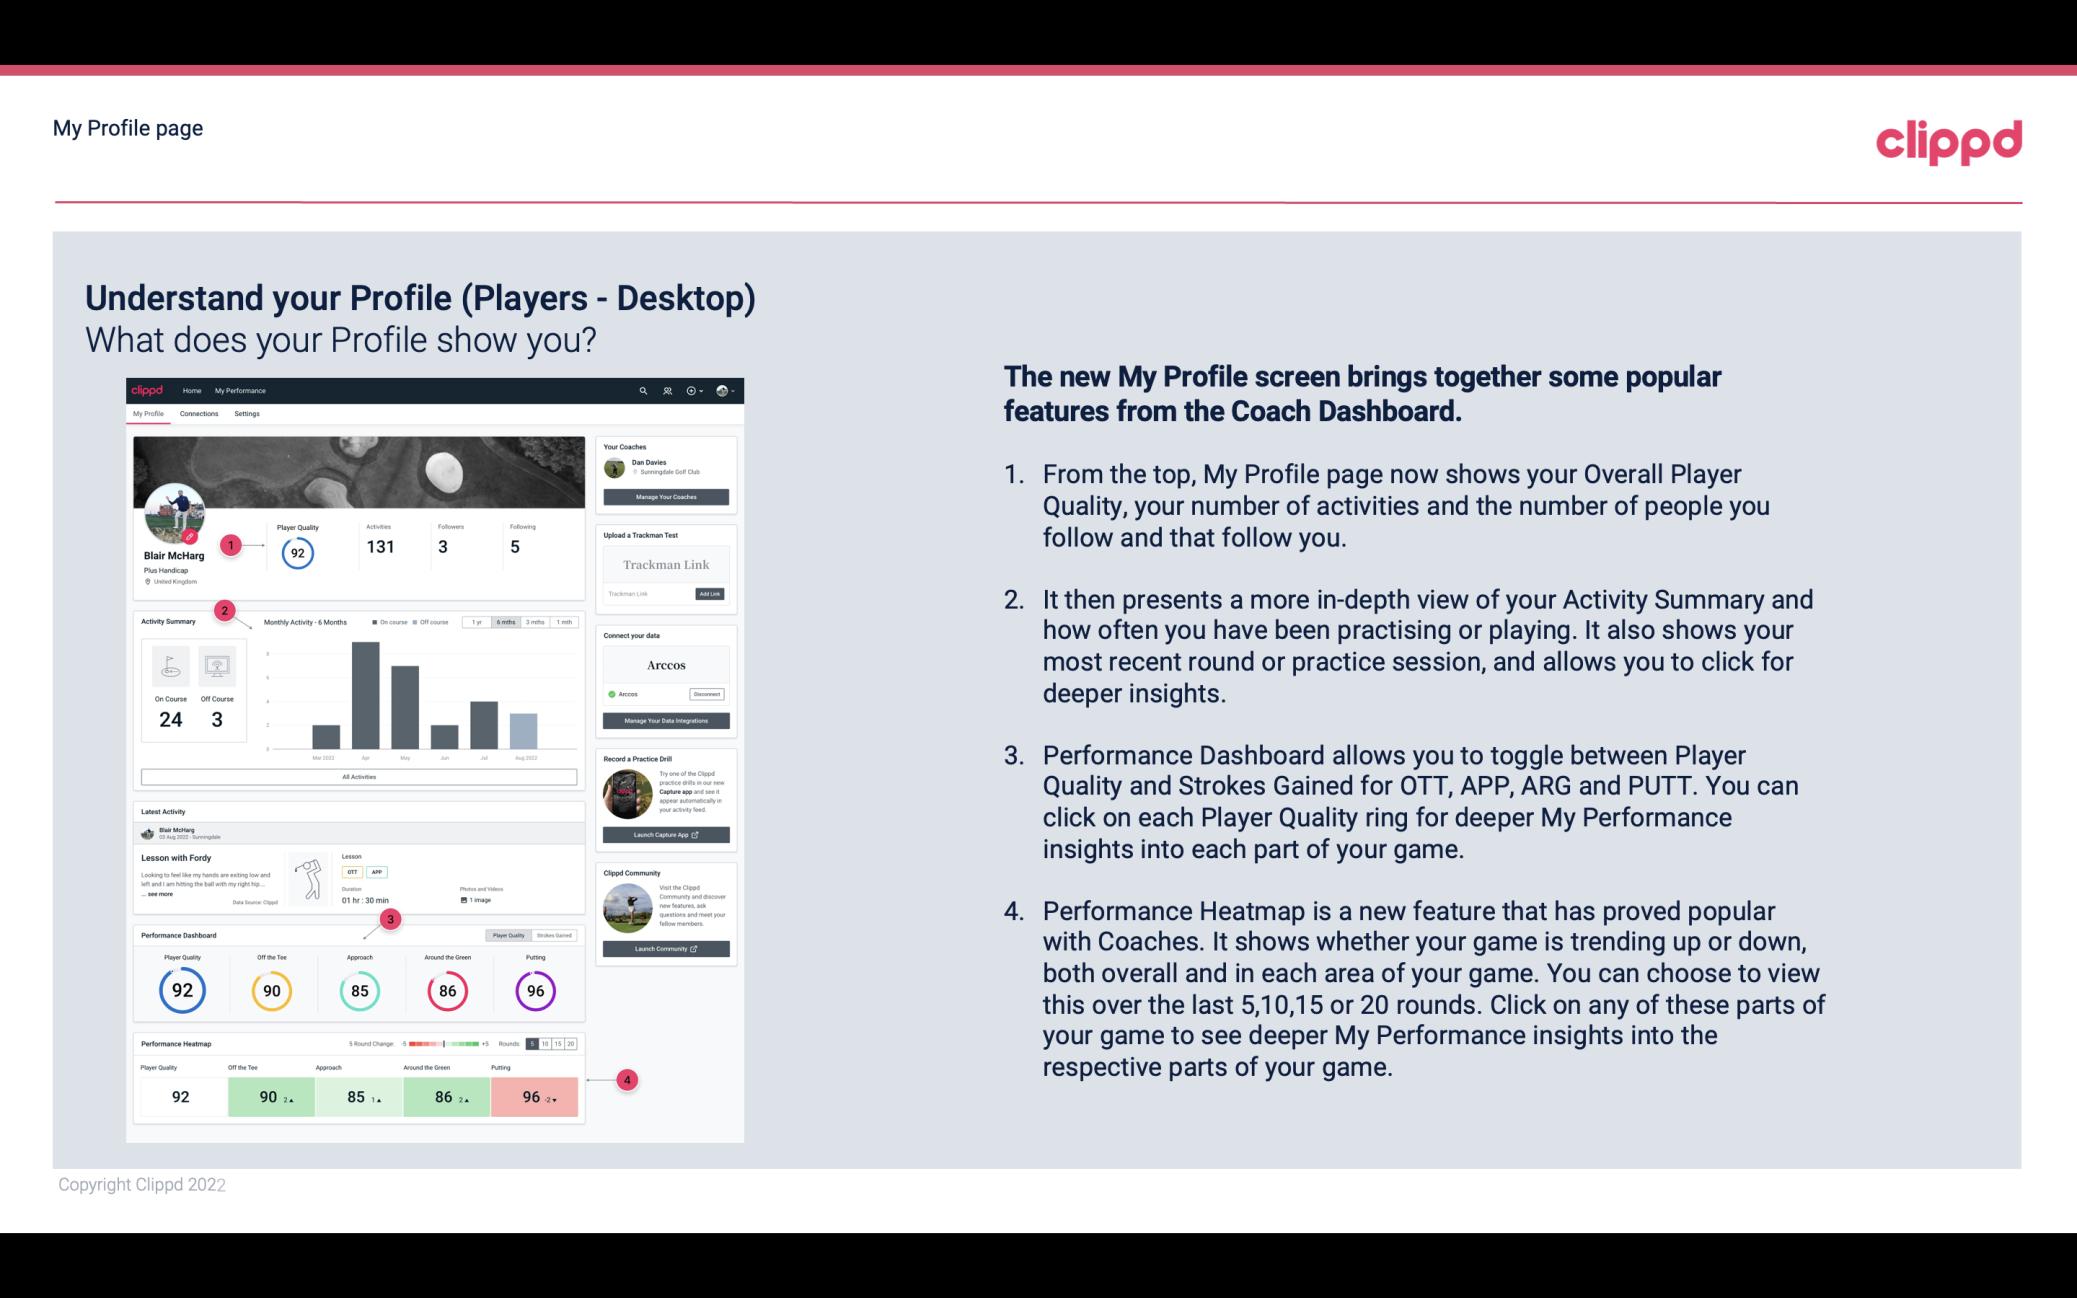Open the 5/10/15/20 rounds dropdown selector
The height and width of the screenshot is (1298, 2077).
click(561, 1044)
